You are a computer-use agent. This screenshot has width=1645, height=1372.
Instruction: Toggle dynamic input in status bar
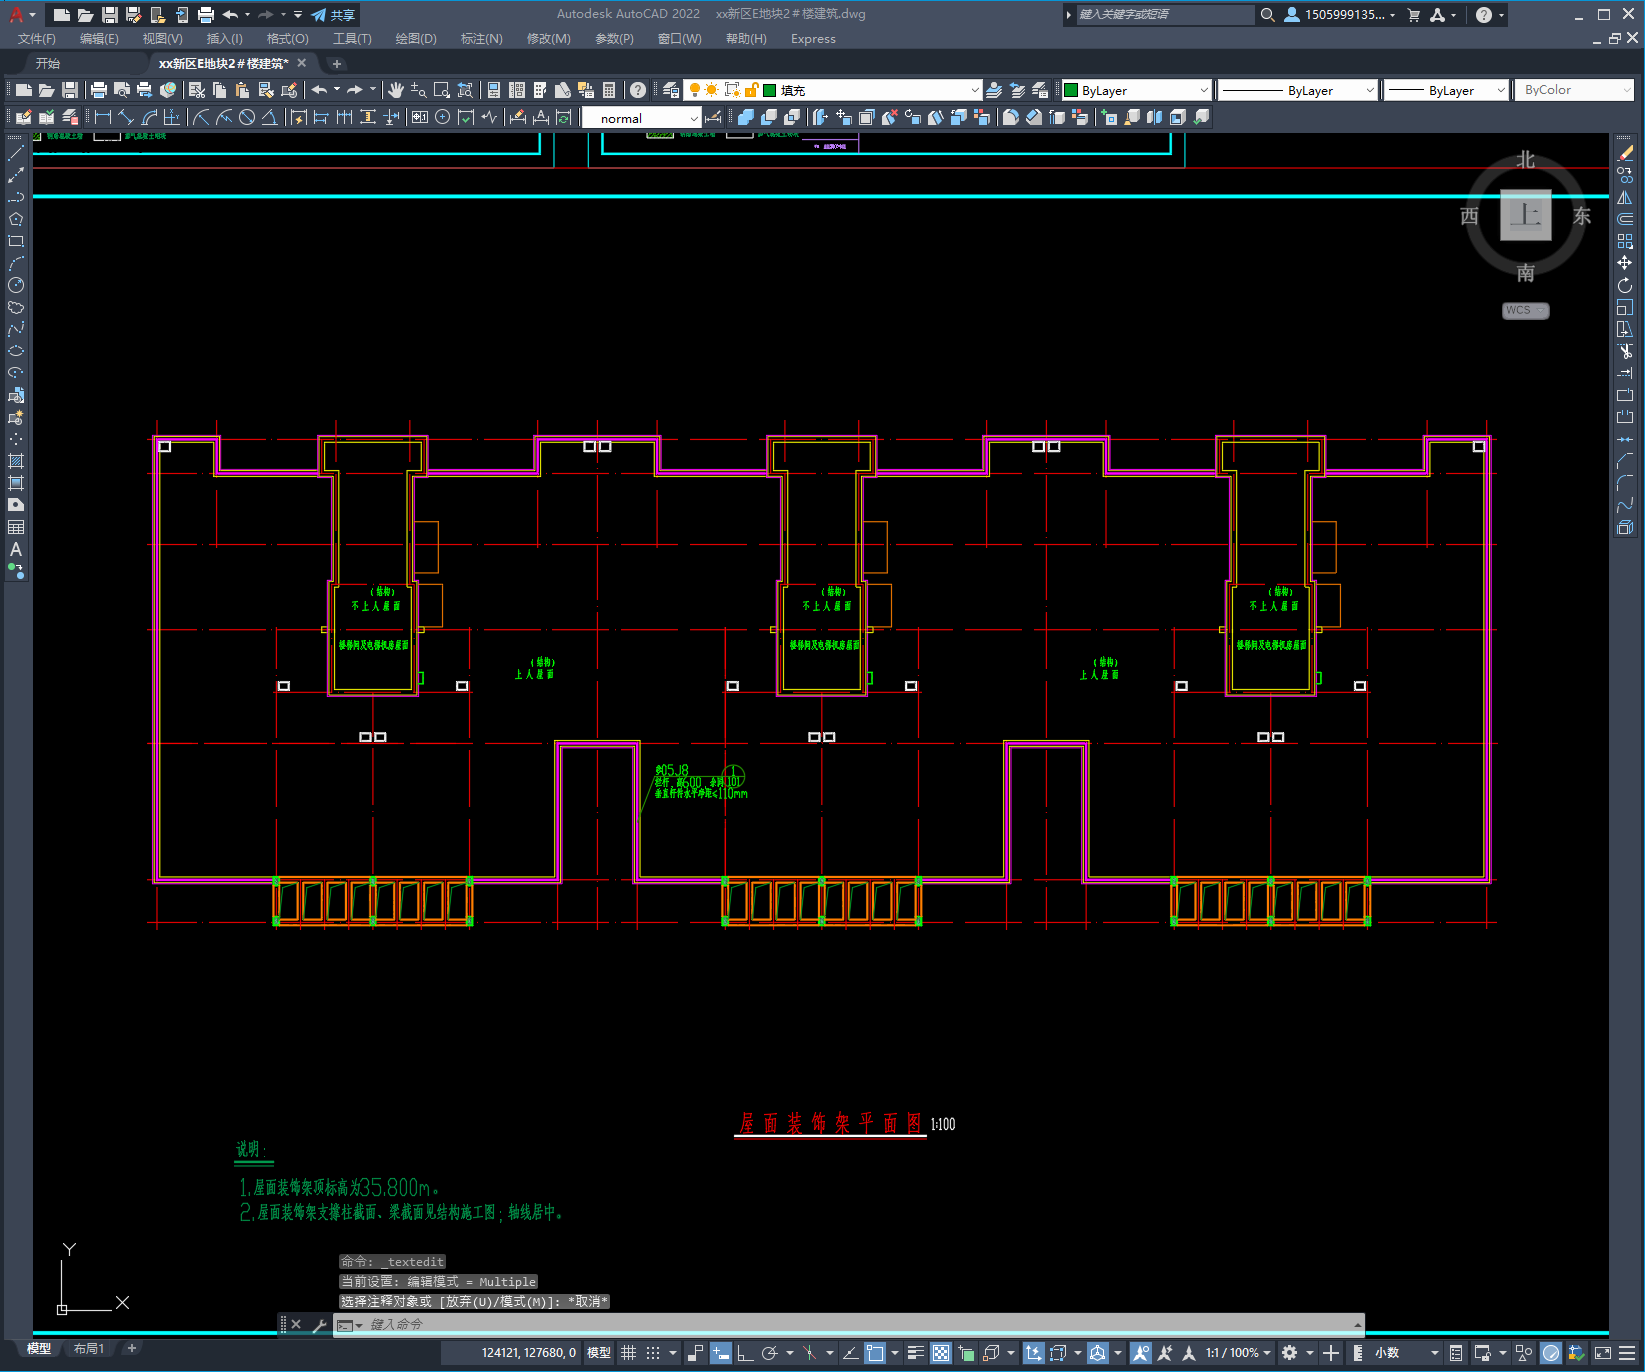(x=720, y=1353)
